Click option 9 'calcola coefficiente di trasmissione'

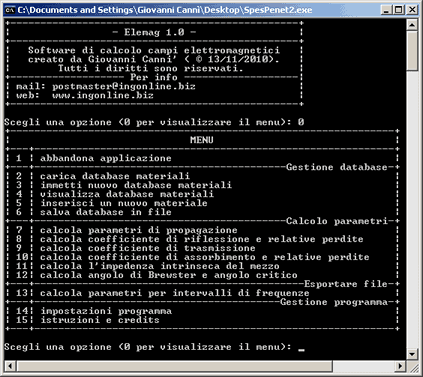coord(148,248)
